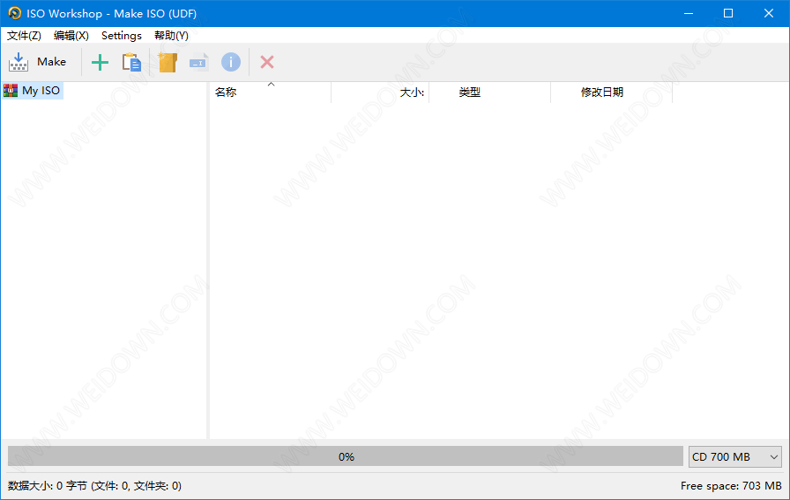Screen dimensions: 790x500
Task: Click the 0% capacity progress bar
Action: pyautogui.click(x=346, y=457)
